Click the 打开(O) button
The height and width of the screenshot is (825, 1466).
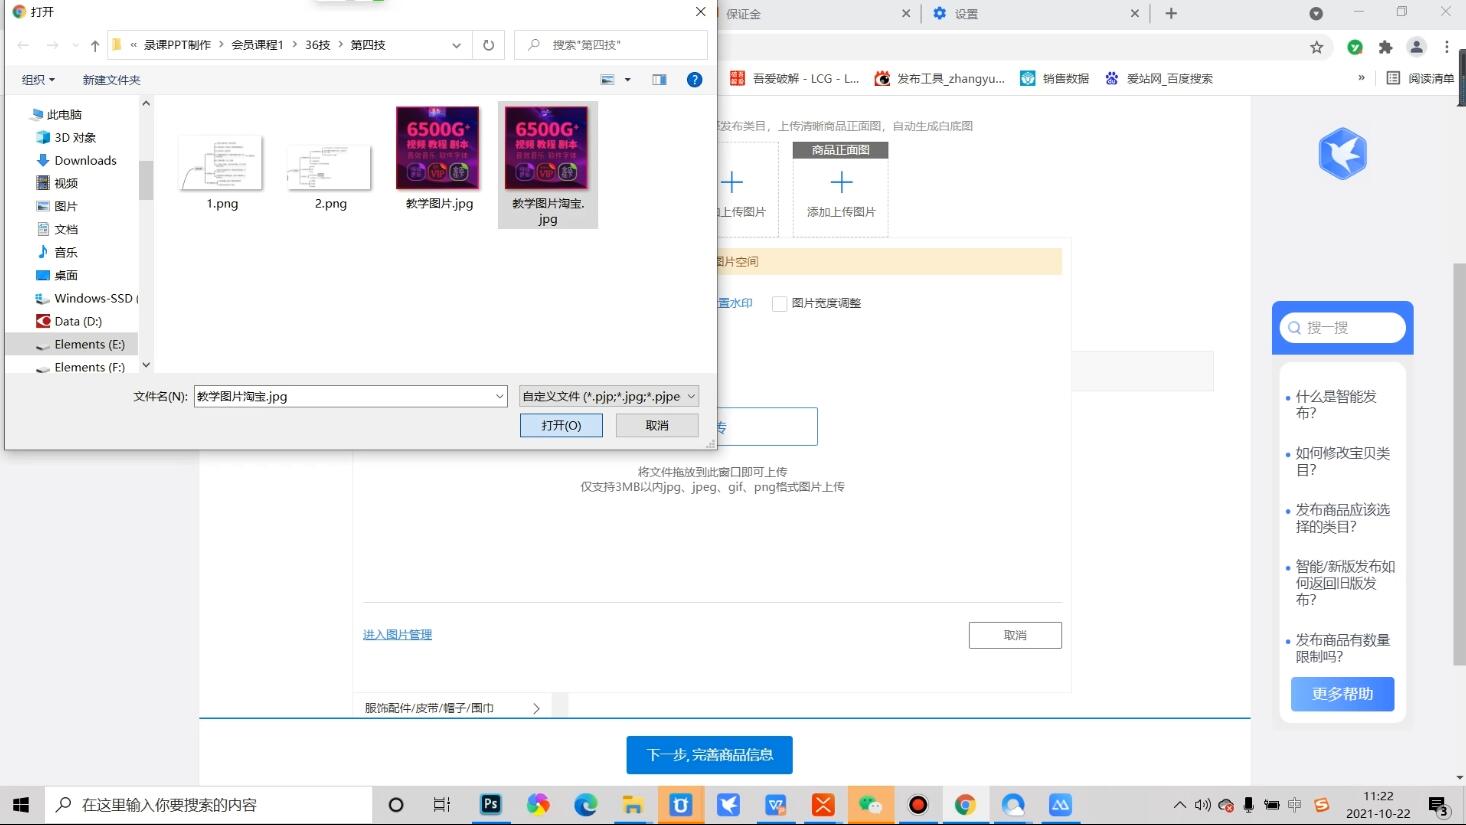pos(560,424)
